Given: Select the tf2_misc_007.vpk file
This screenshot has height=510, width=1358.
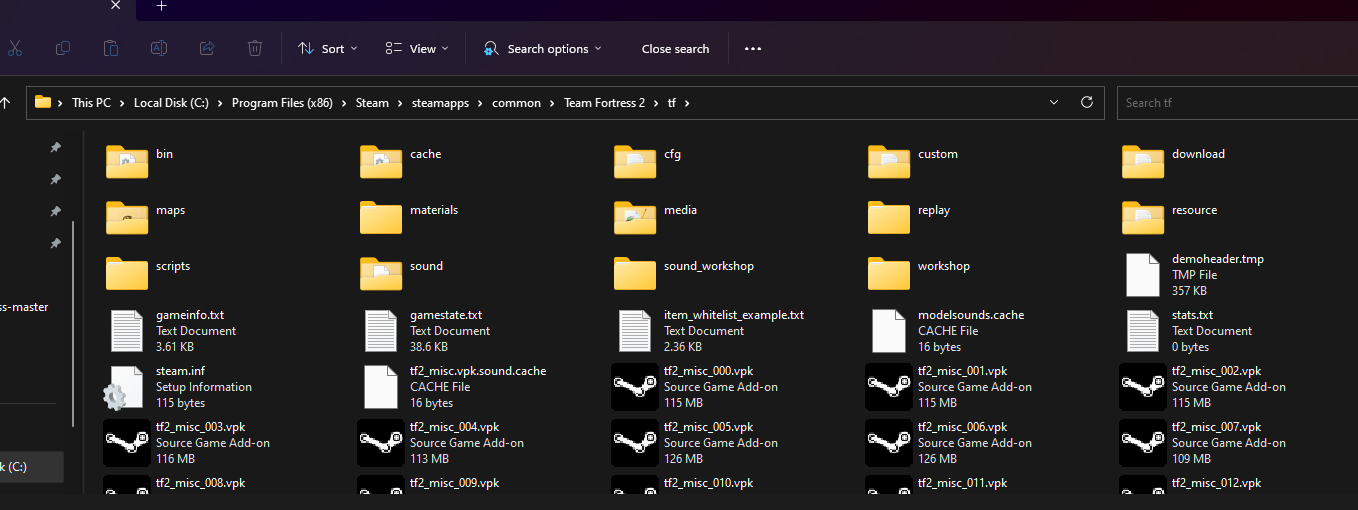Looking at the screenshot, I should click(x=1204, y=443).
